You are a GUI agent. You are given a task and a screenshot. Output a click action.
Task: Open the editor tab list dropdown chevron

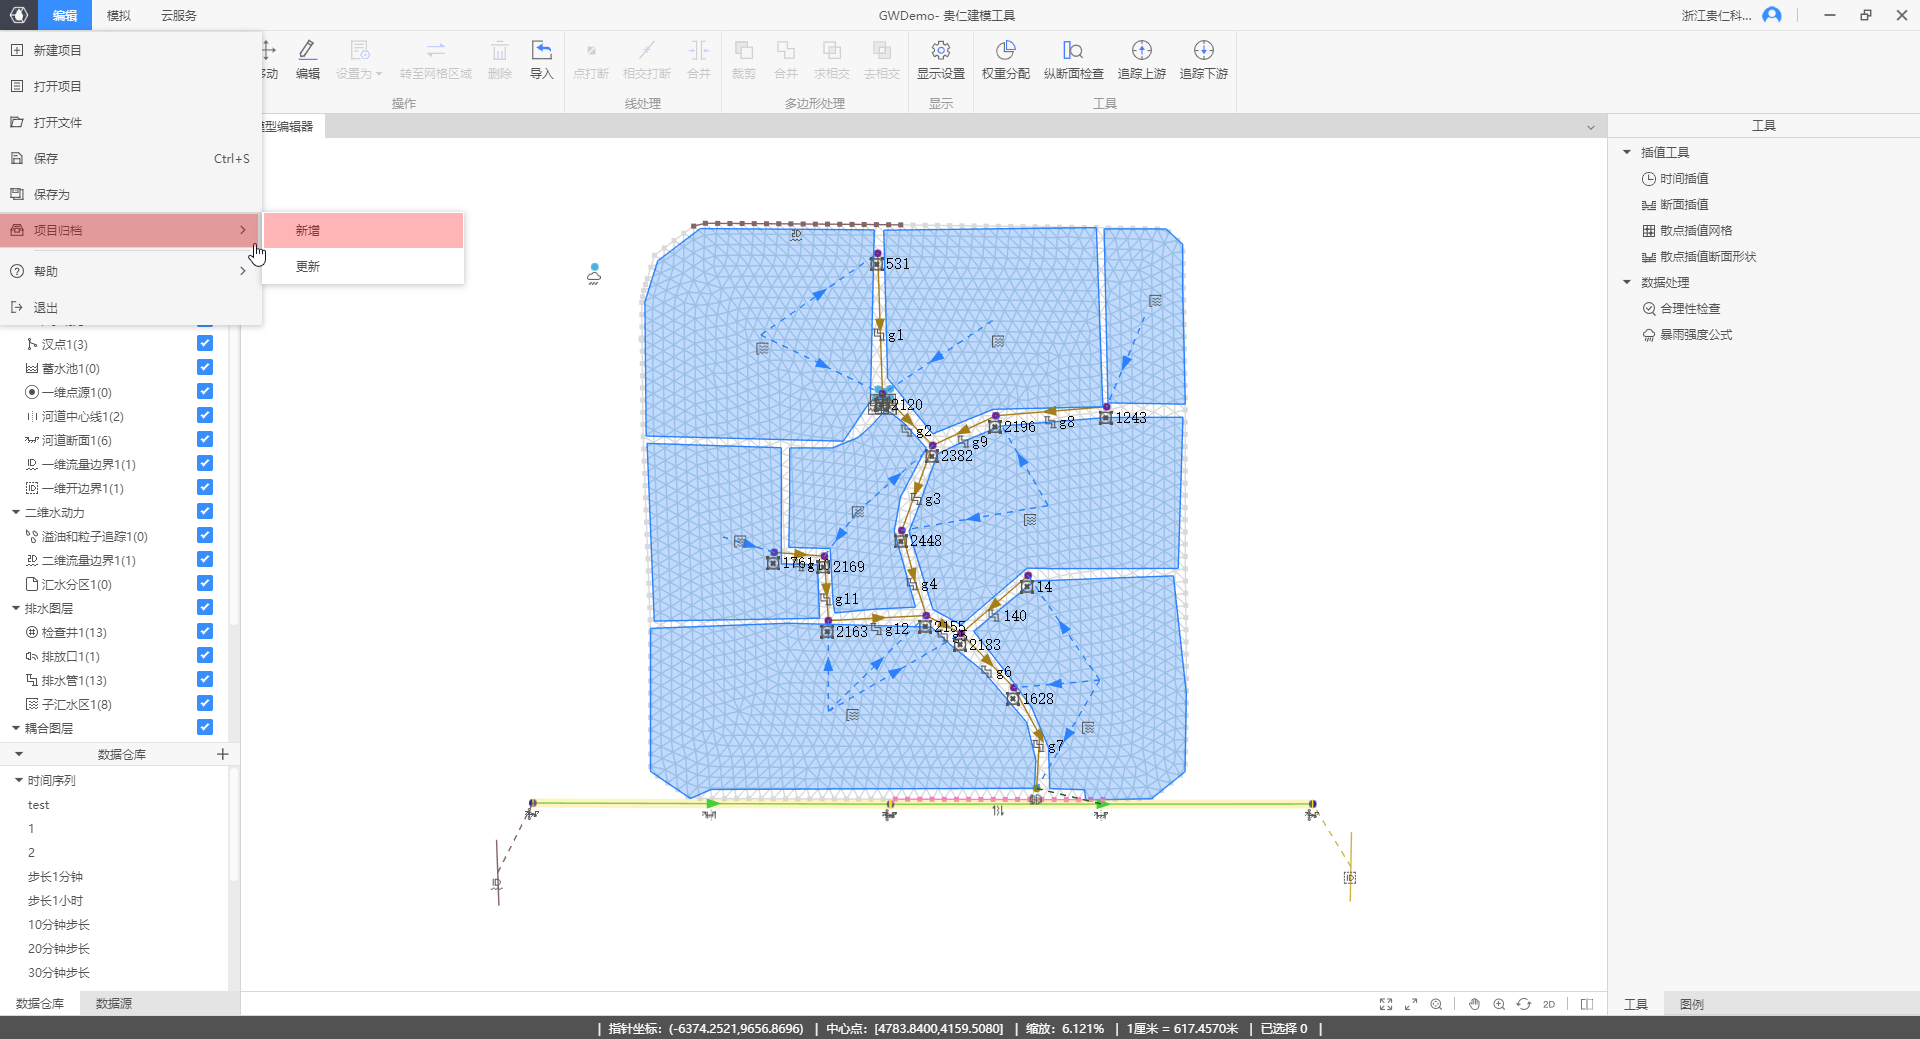click(1591, 127)
